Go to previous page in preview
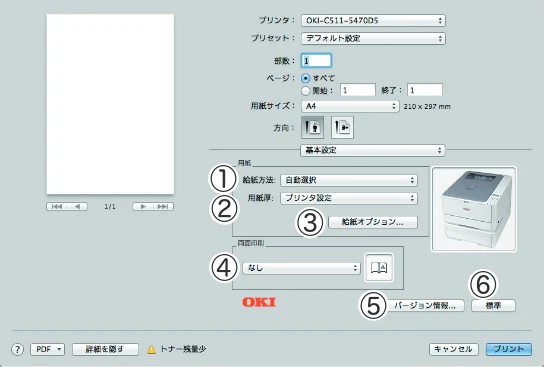 (77, 206)
